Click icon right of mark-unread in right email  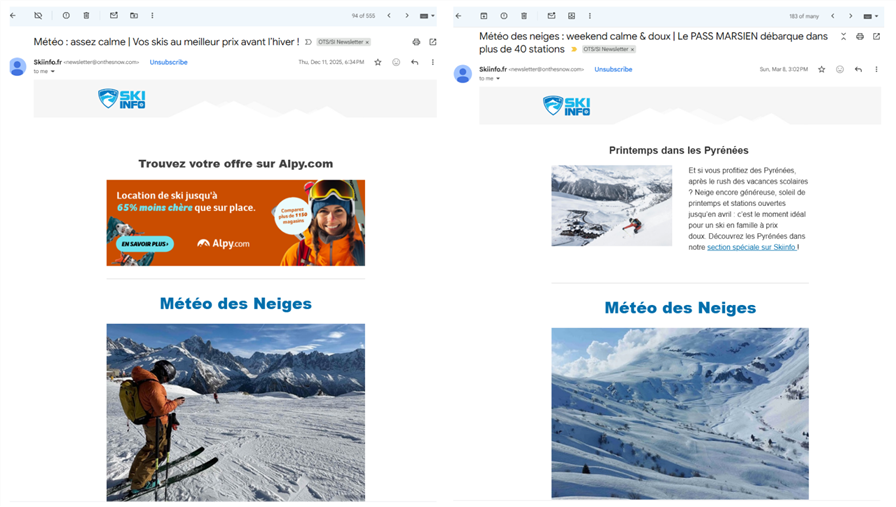(571, 15)
